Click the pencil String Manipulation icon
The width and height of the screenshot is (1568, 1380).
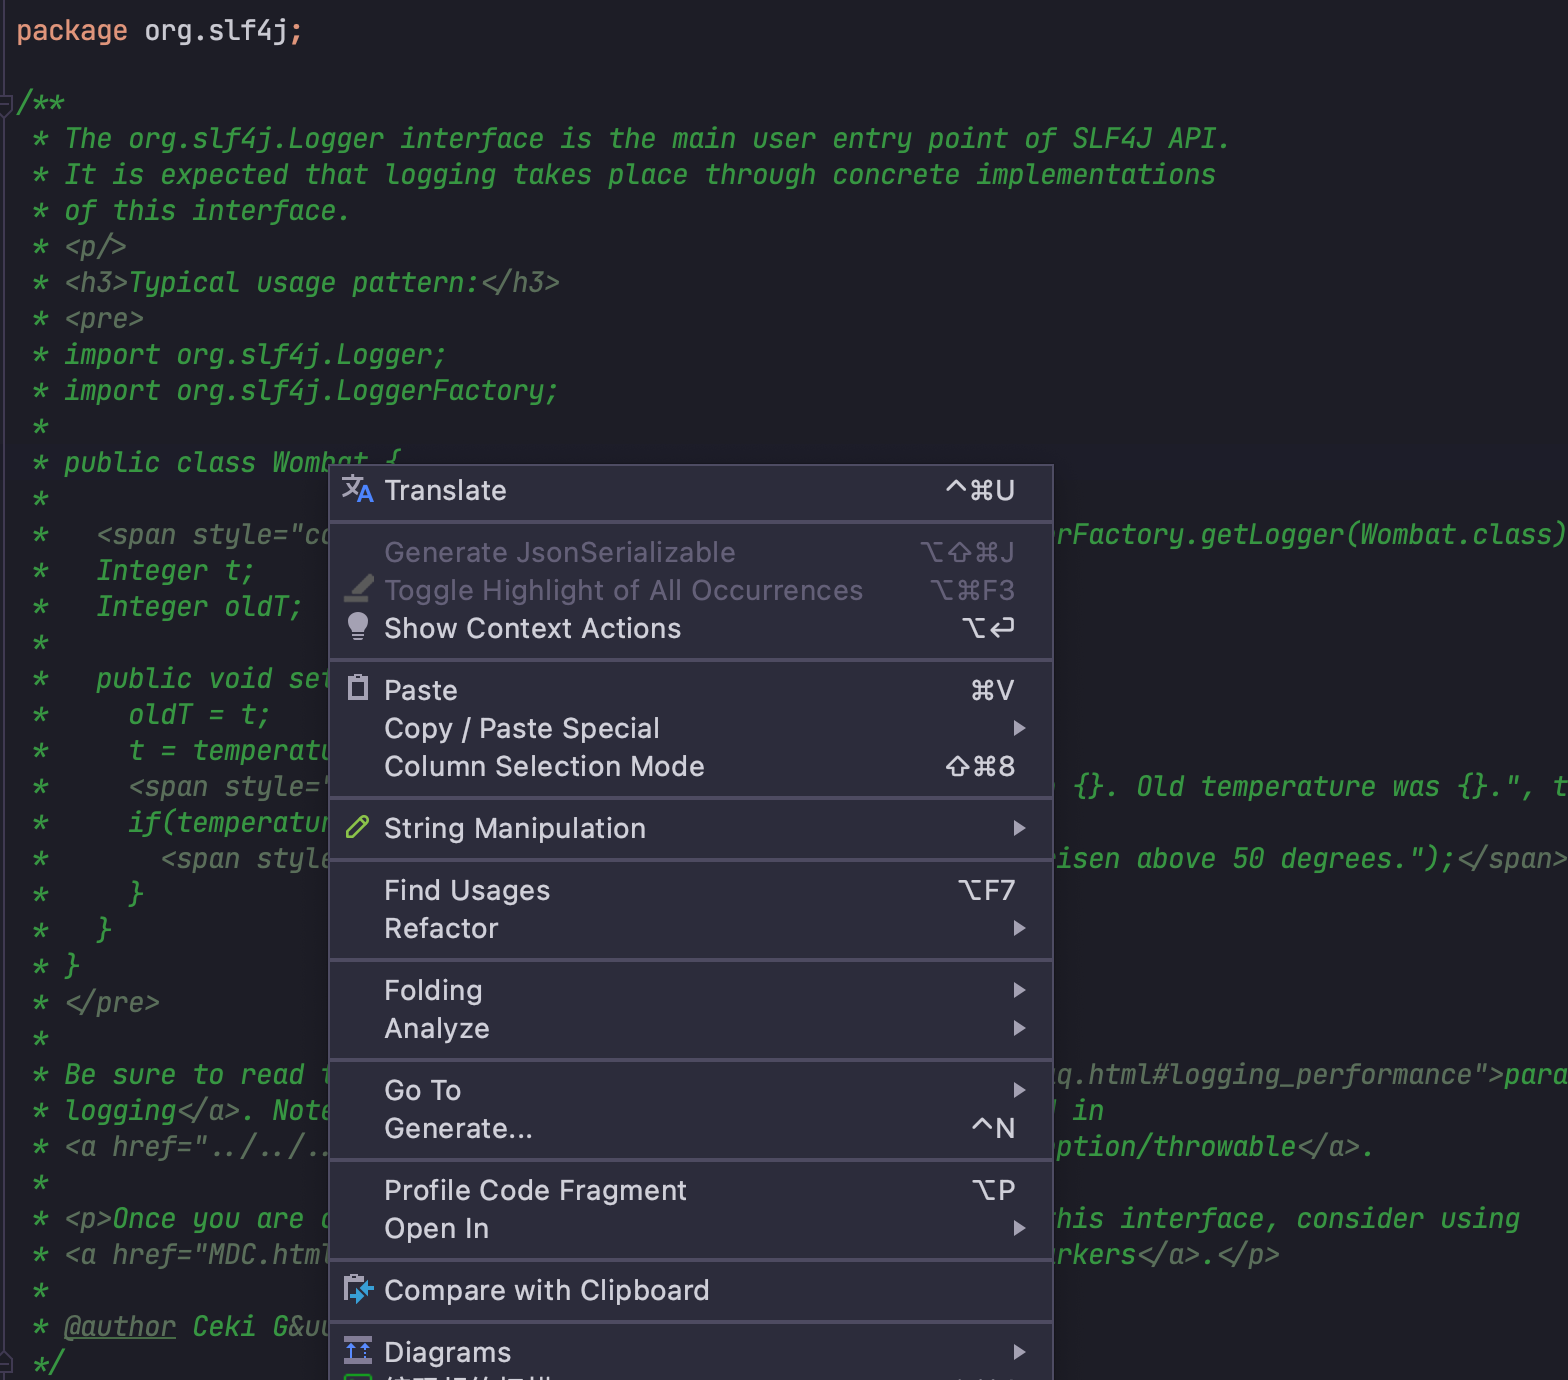pos(357,827)
